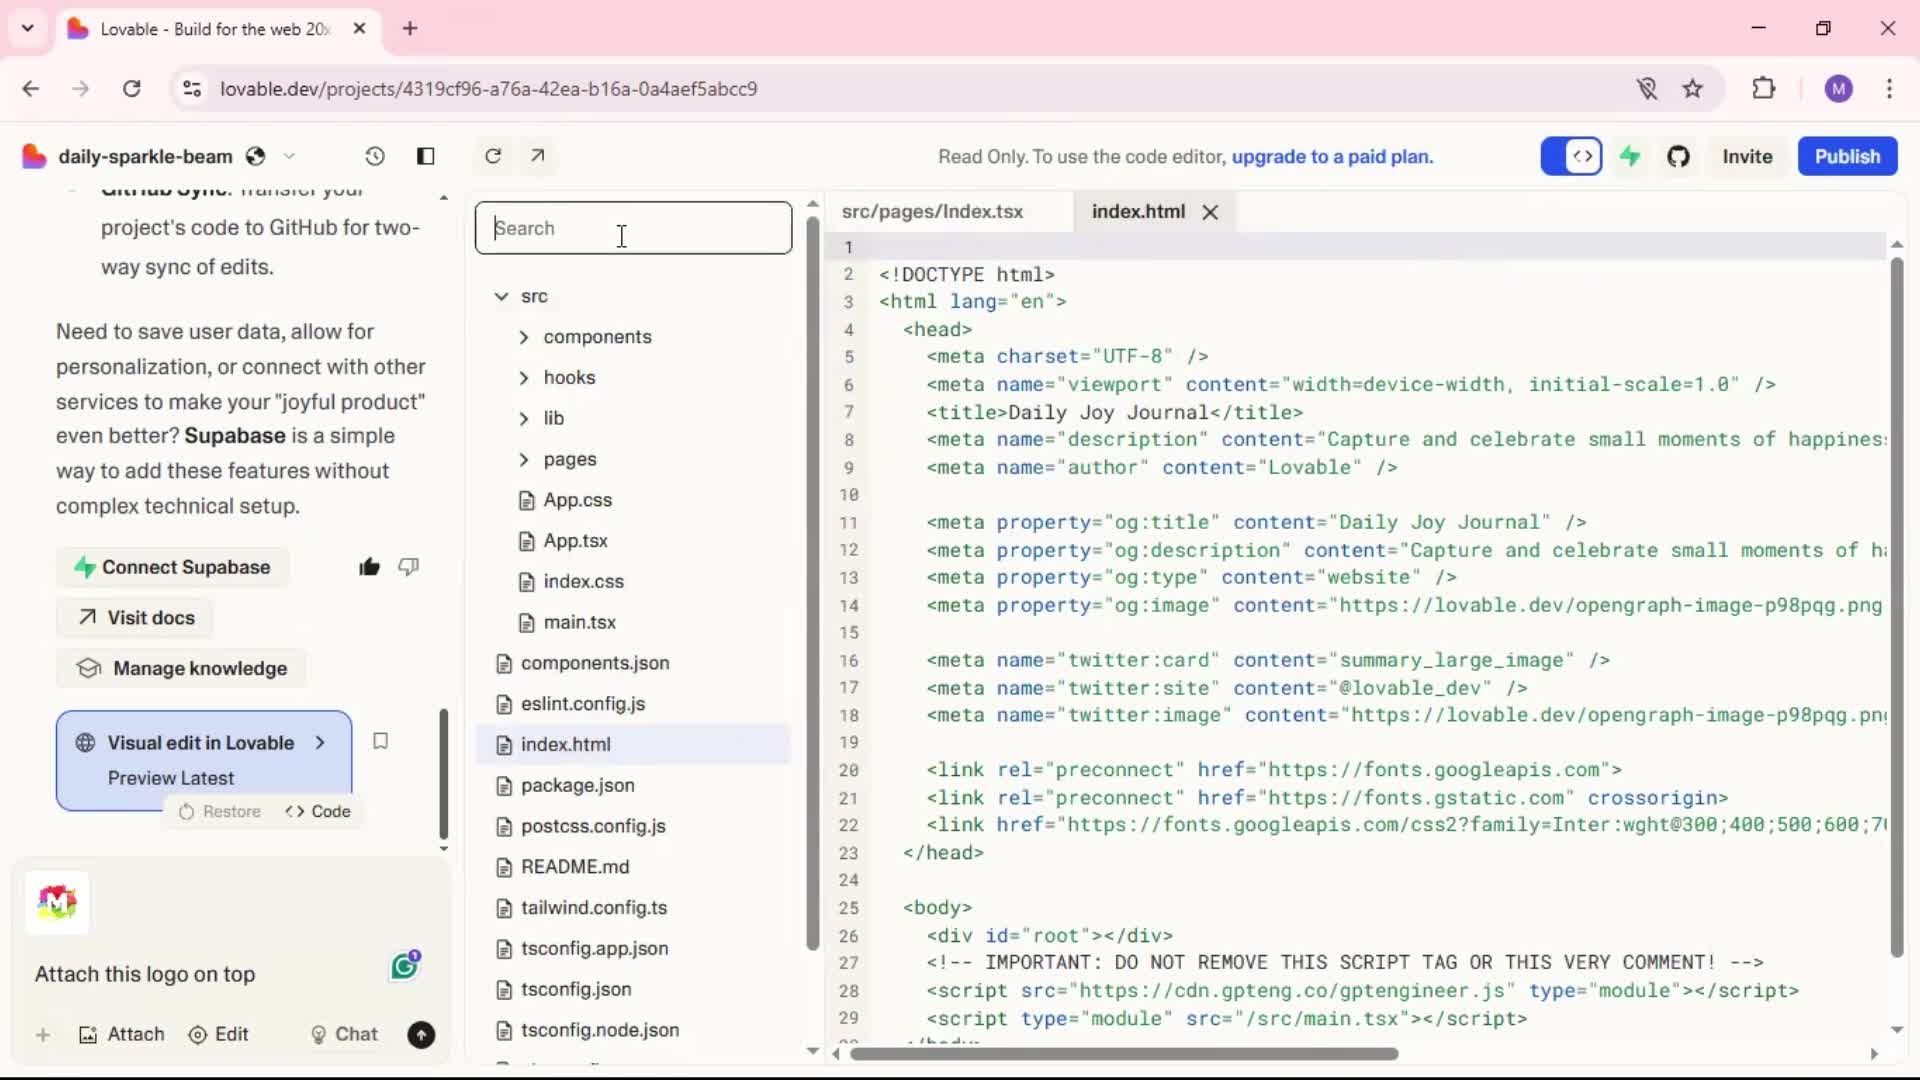Expand the pages folder

pyautogui.click(x=524, y=459)
